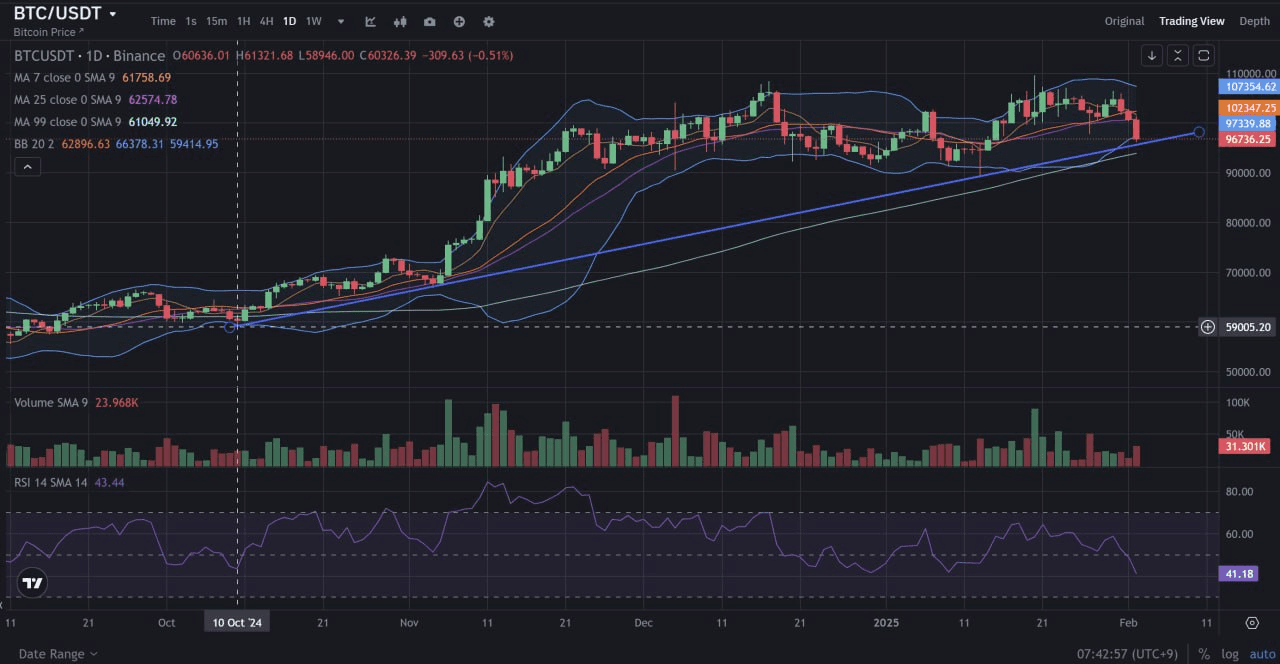The image size is (1280, 664).
Task: Select the BB 20 2 indicator legend
Action: (35, 144)
